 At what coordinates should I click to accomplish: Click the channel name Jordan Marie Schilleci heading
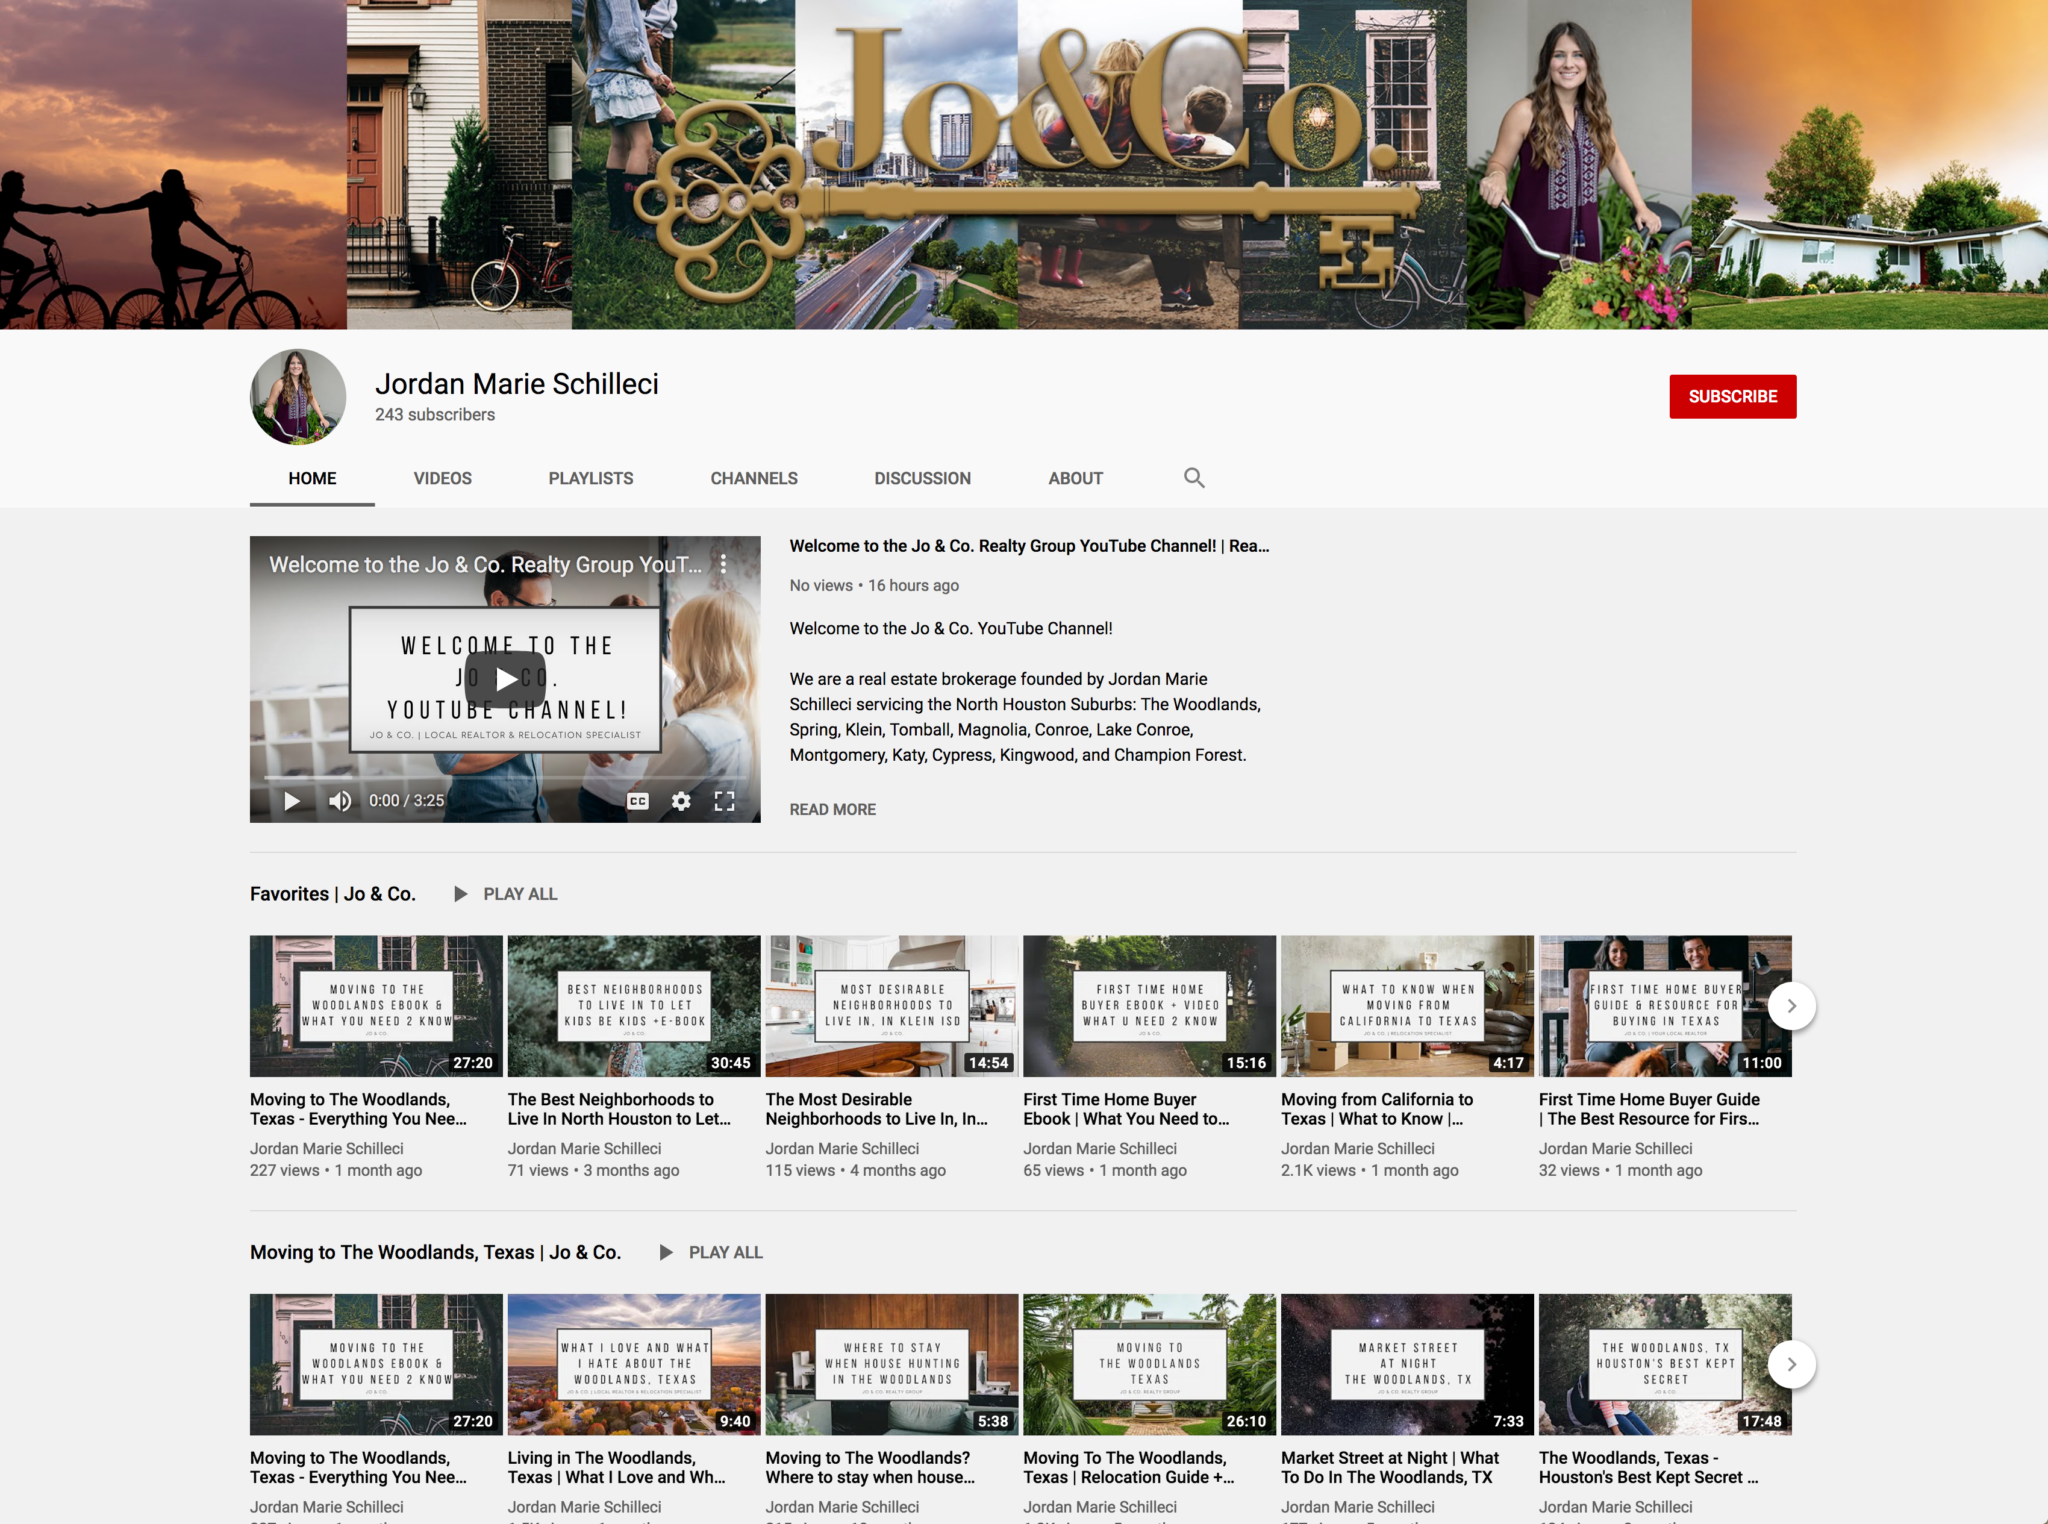tap(517, 384)
